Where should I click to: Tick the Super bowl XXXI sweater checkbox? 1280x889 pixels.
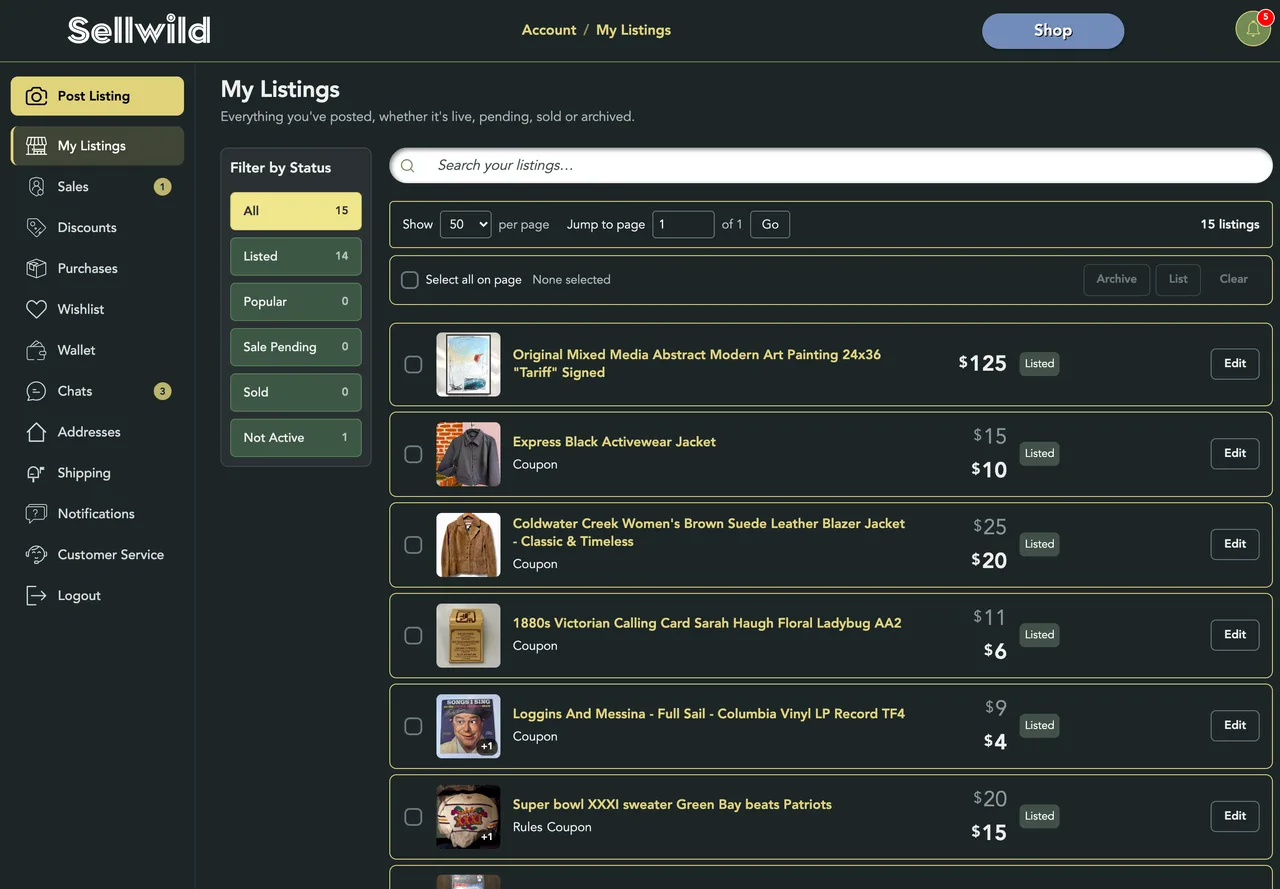point(413,817)
